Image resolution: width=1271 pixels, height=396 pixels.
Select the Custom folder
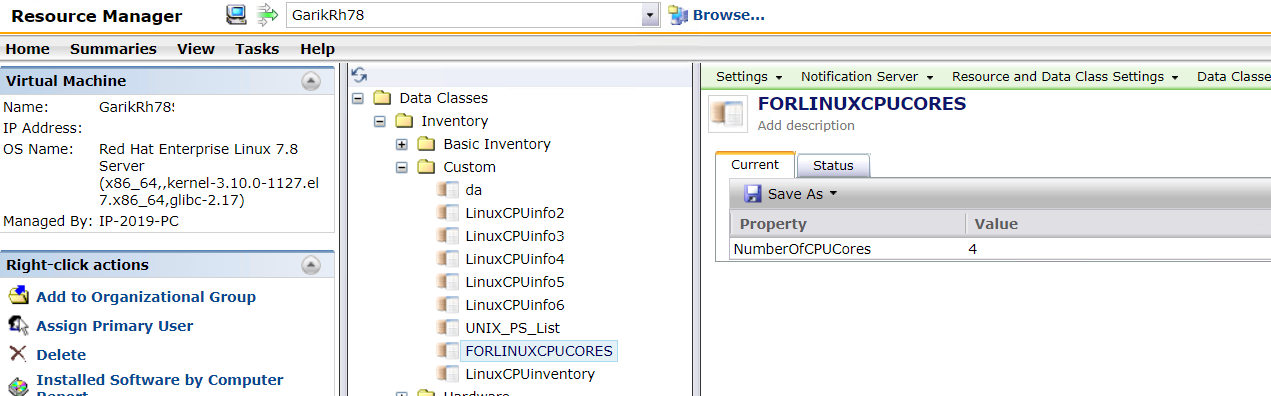pyautogui.click(x=469, y=167)
